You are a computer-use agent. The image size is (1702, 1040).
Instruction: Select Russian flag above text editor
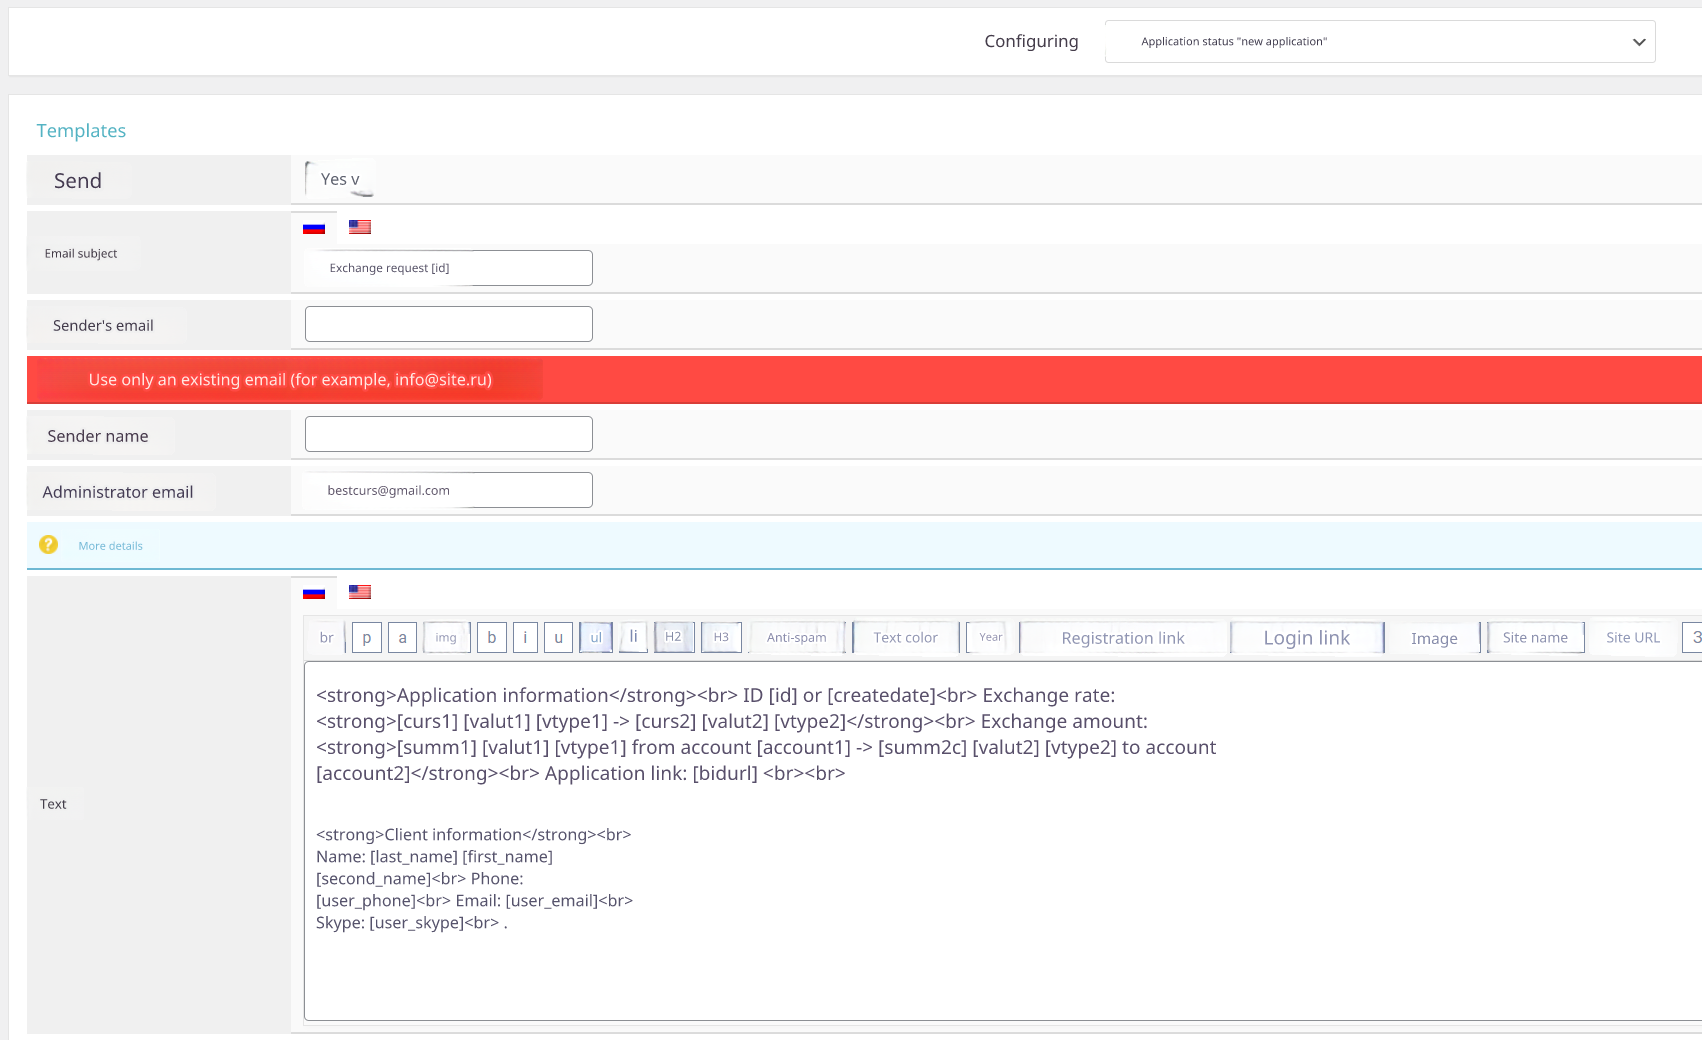point(314,593)
